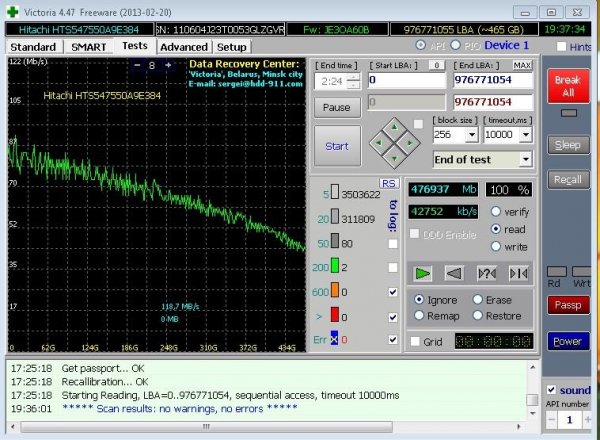The height and width of the screenshot is (440, 600).
Task: Click the backward scan direction icon
Action: click(454, 272)
